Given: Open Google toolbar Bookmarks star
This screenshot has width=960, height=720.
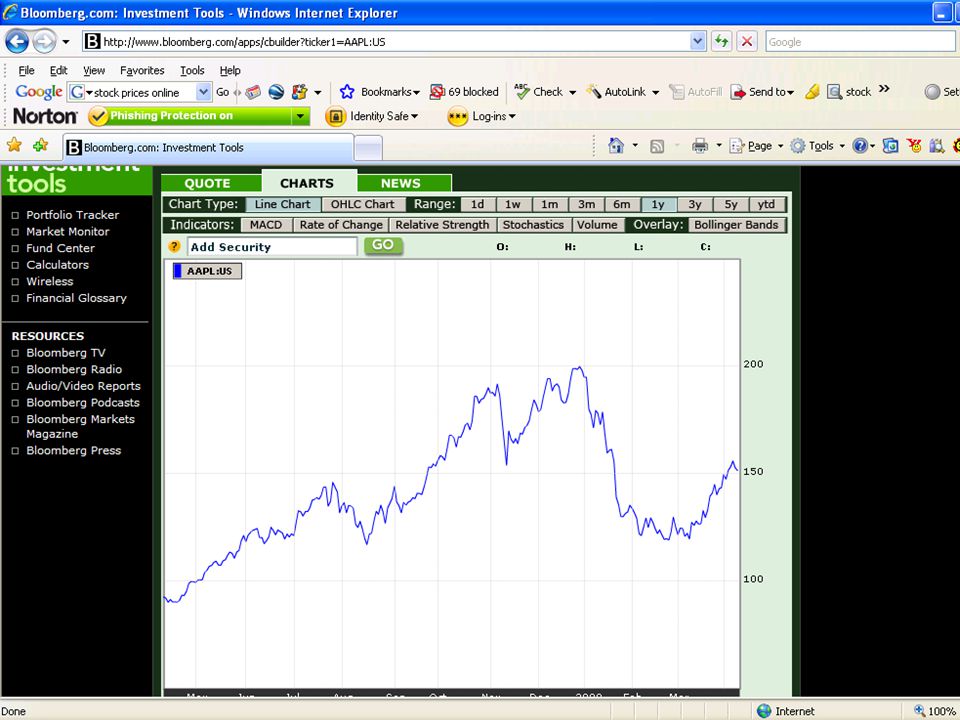Looking at the screenshot, I should (x=347, y=92).
